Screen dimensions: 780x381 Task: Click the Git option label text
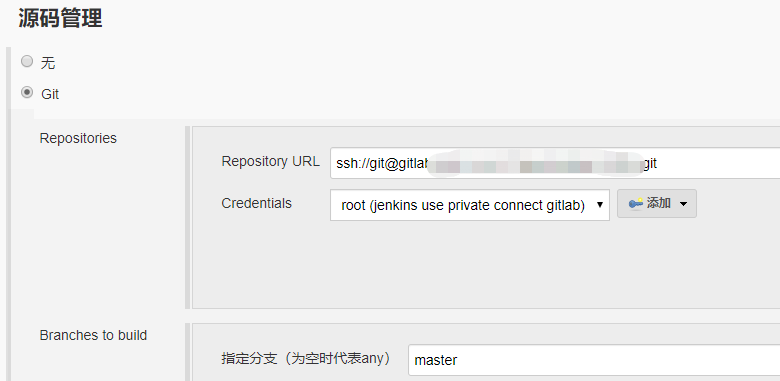coord(50,94)
